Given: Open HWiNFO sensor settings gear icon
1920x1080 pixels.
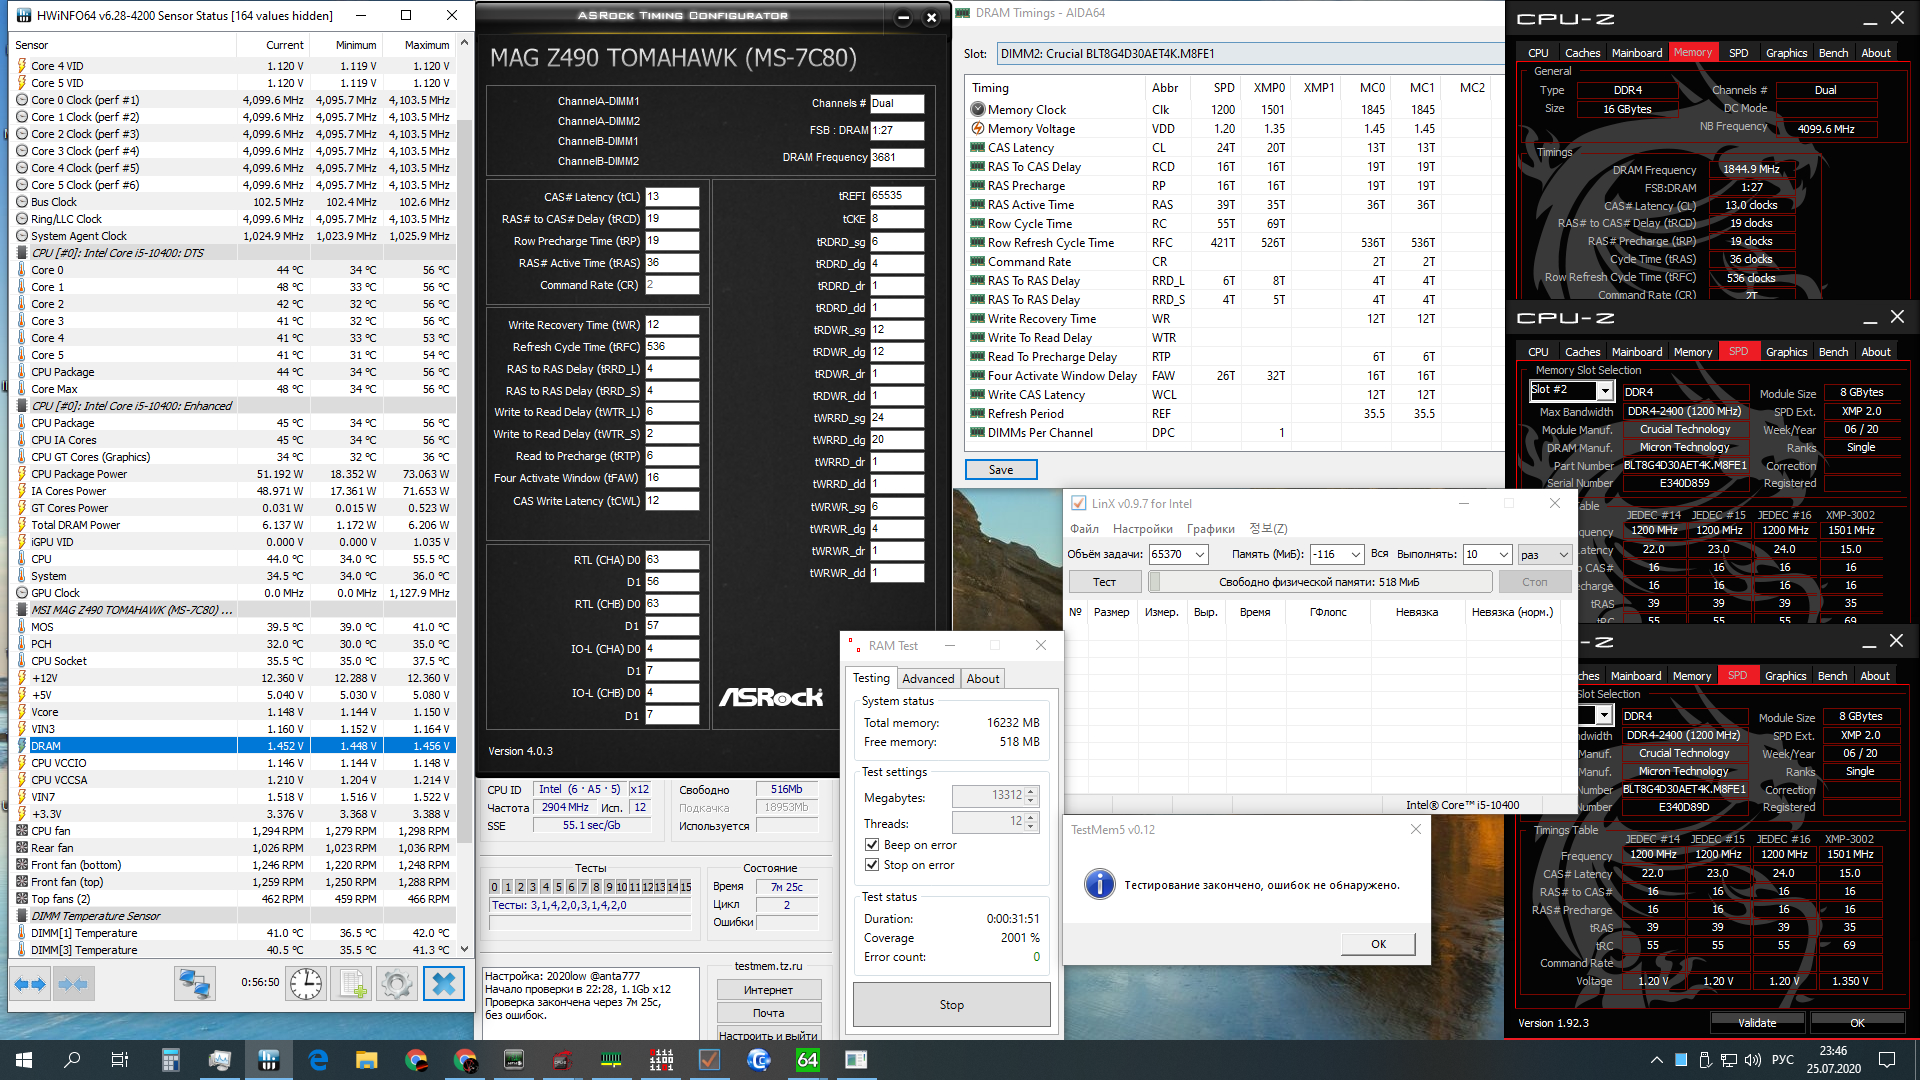Looking at the screenshot, I should pos(397,984).
